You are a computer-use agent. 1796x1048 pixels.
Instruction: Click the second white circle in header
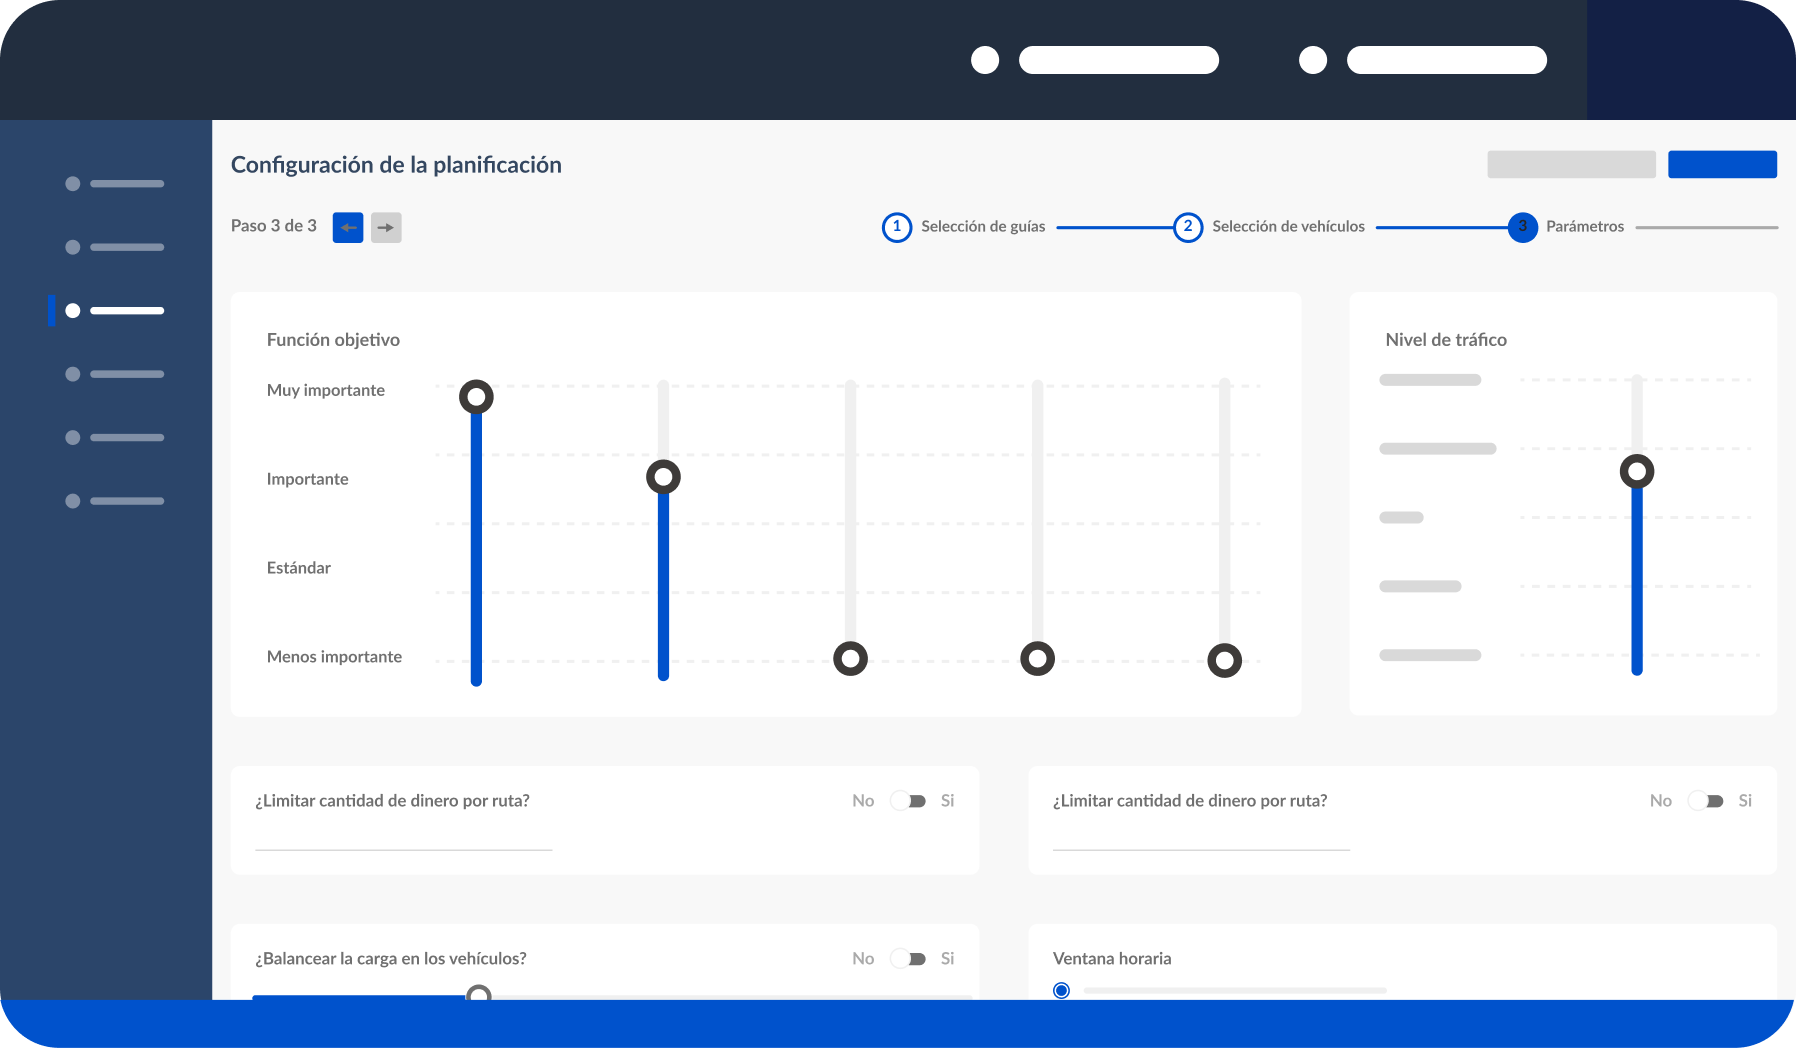1313,60
